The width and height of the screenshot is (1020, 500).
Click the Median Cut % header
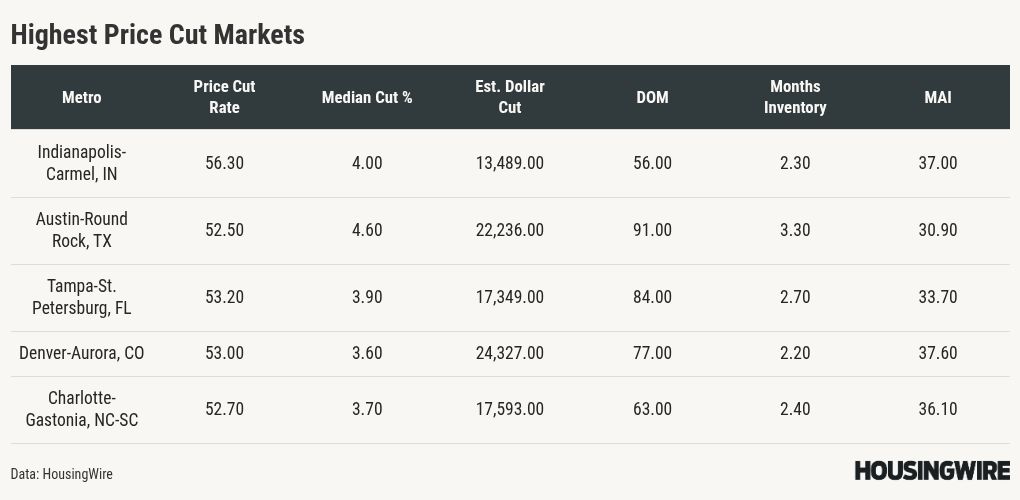click(367, 97)
